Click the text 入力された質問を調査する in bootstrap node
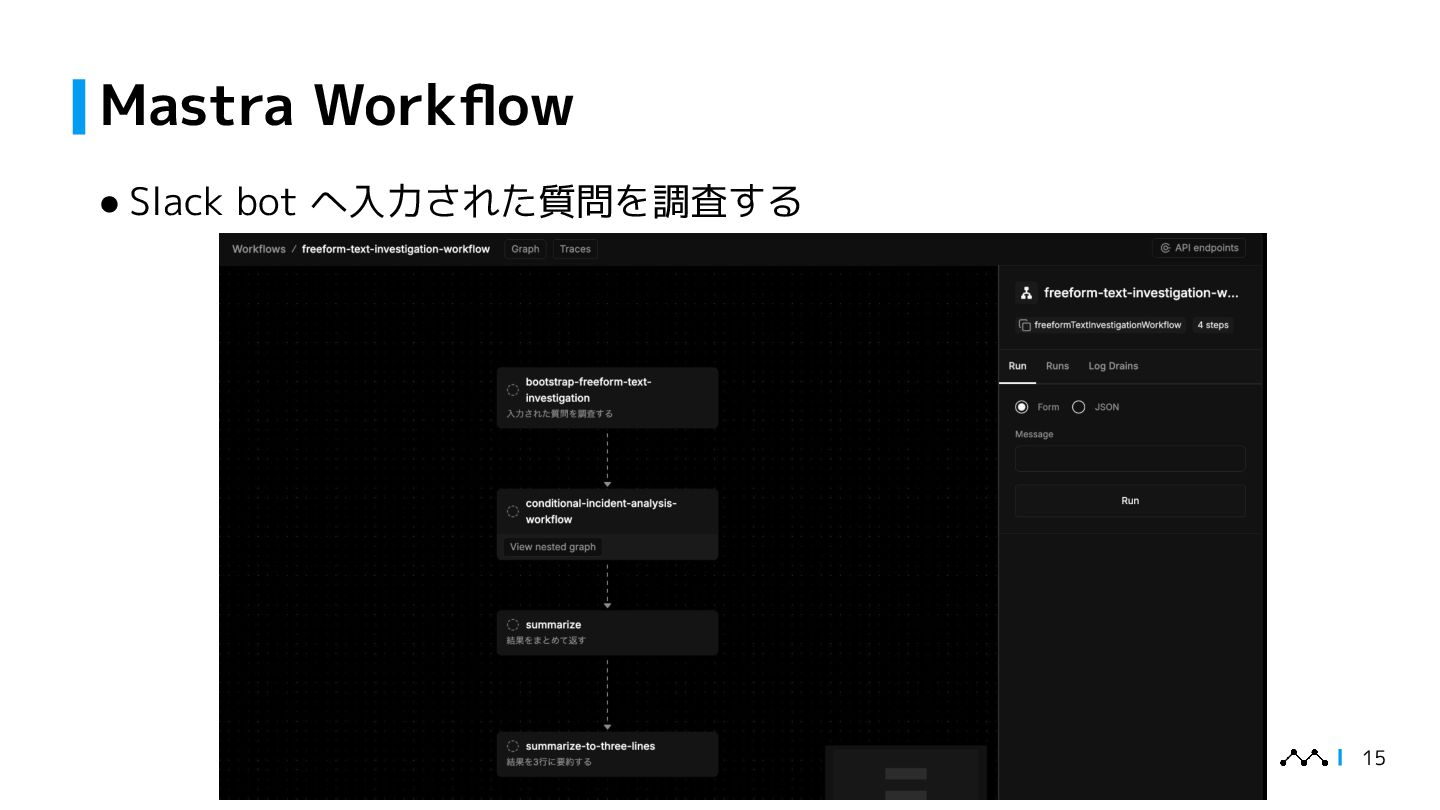Screen dimensions: 1440x810 click(560, 414)
